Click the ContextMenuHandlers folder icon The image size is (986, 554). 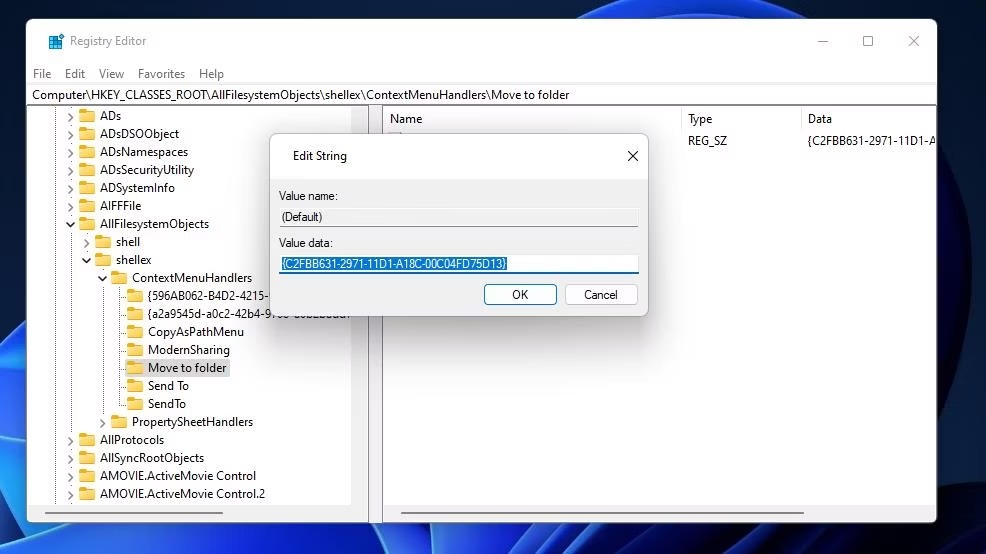click(x=119, y=278)
